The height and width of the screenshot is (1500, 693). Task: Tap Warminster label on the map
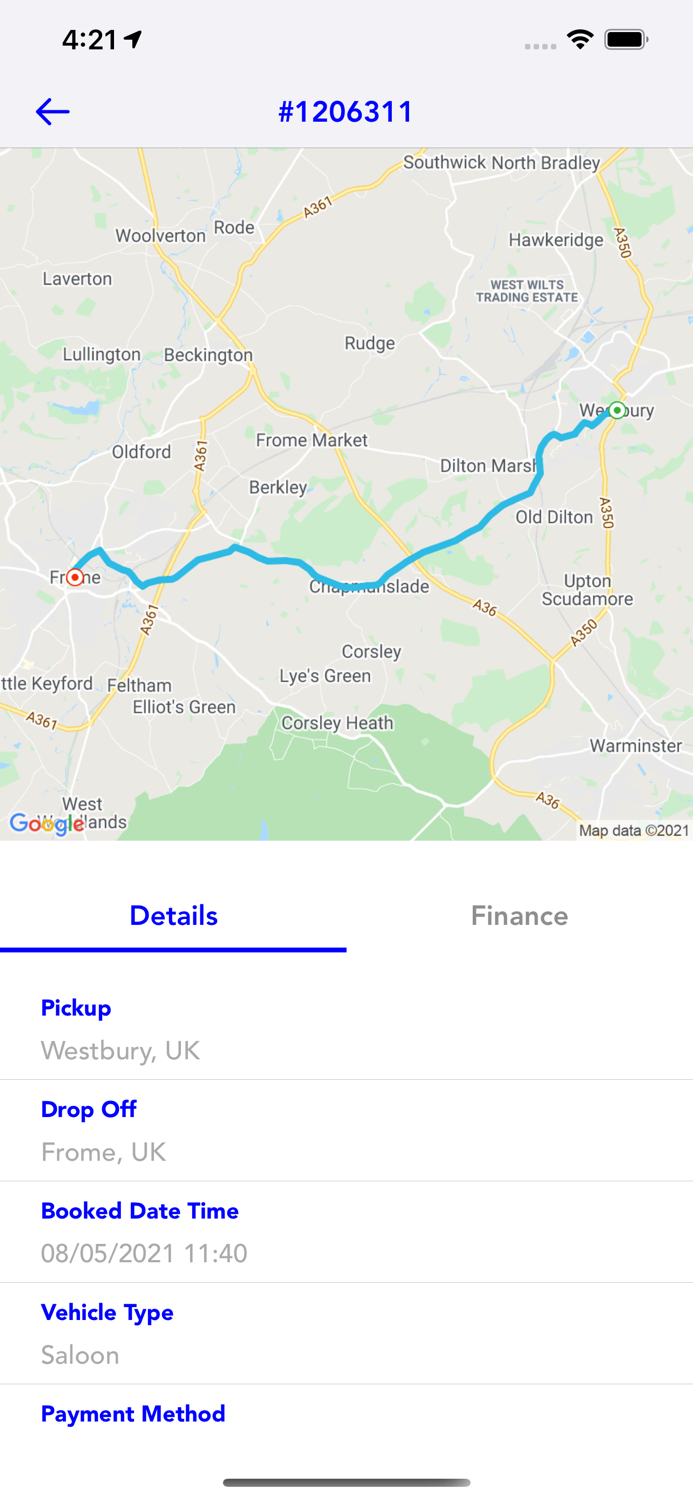click(636, 746)
